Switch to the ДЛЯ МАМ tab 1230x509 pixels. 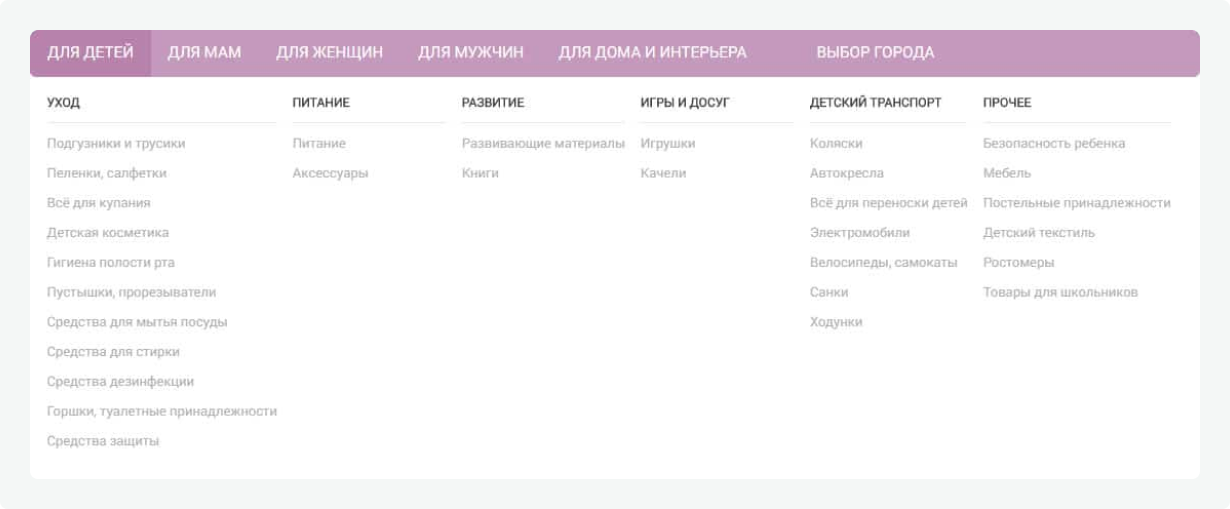204,53
